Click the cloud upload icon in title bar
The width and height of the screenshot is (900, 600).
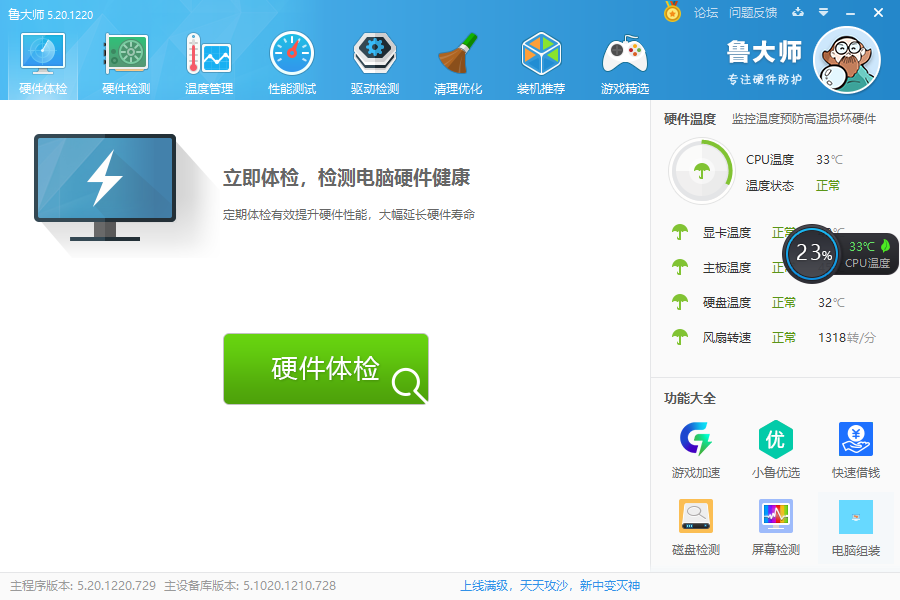796,13
